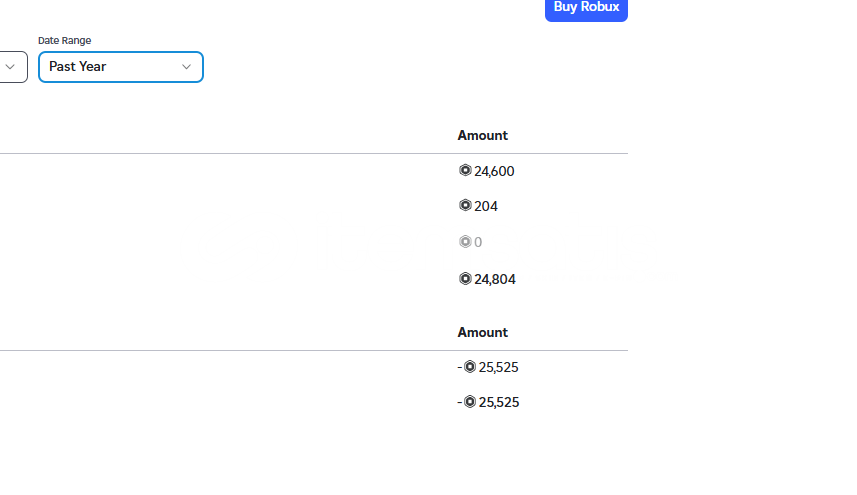
Task: Click the greyed-out 0 amount
Action: point(478,242)
